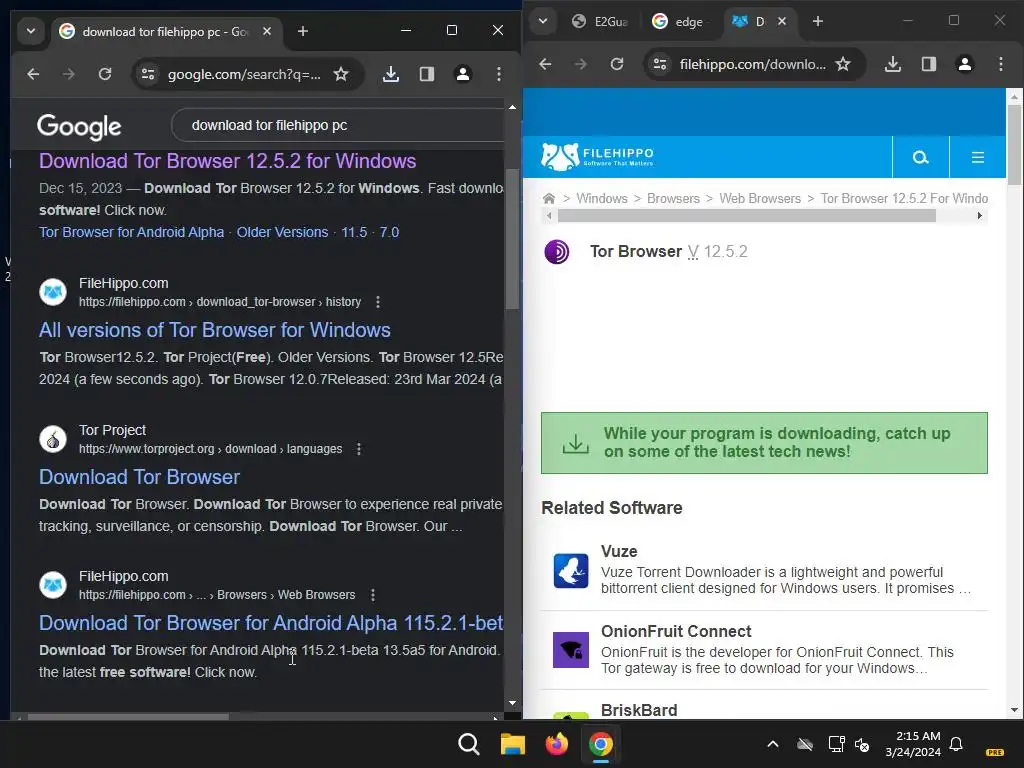The height and width of the screenshot is (768, 1024).
Task: Open 'Download Tor Browser 12.5.2 for Windows' result
Action: coord(227,161)
